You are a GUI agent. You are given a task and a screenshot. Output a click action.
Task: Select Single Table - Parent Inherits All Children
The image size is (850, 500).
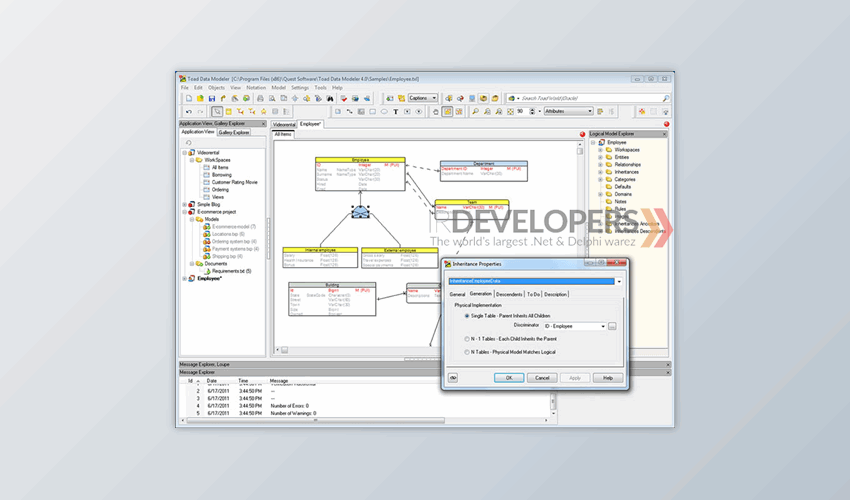(466, 315)
